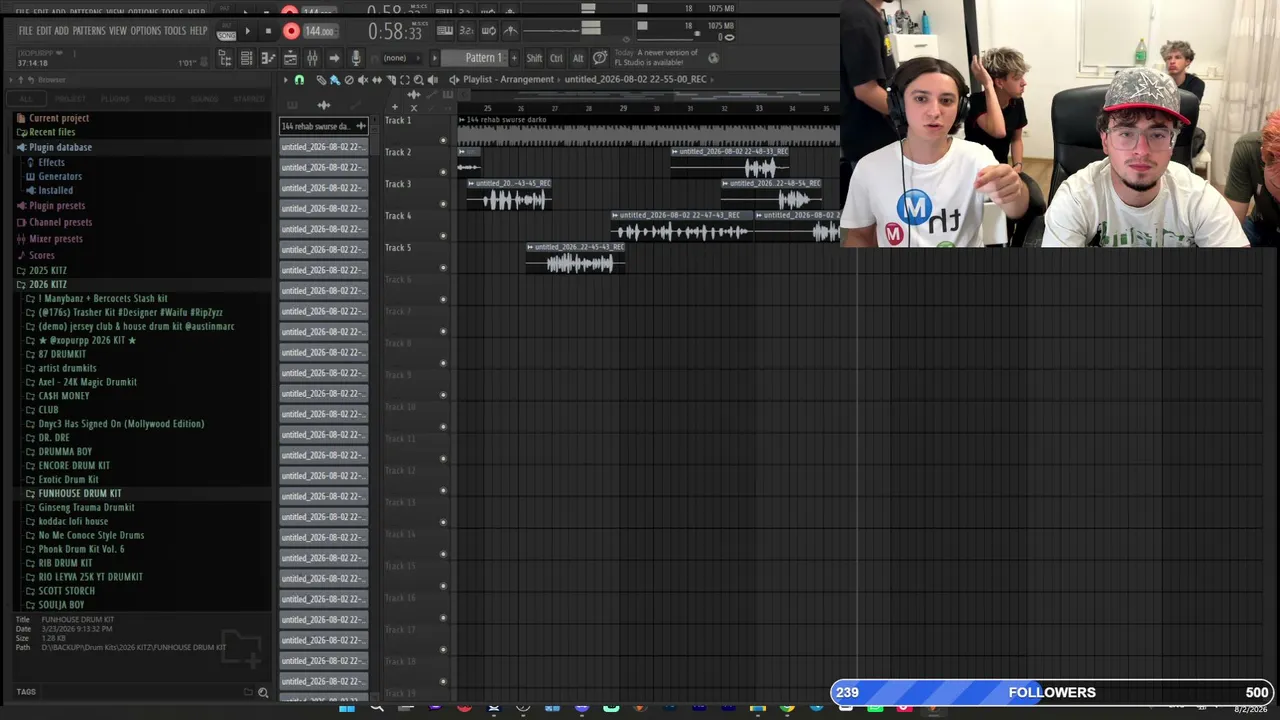Select the playlist Paint brush tool
Viewport: 1280px width, 720px height.
335,80
